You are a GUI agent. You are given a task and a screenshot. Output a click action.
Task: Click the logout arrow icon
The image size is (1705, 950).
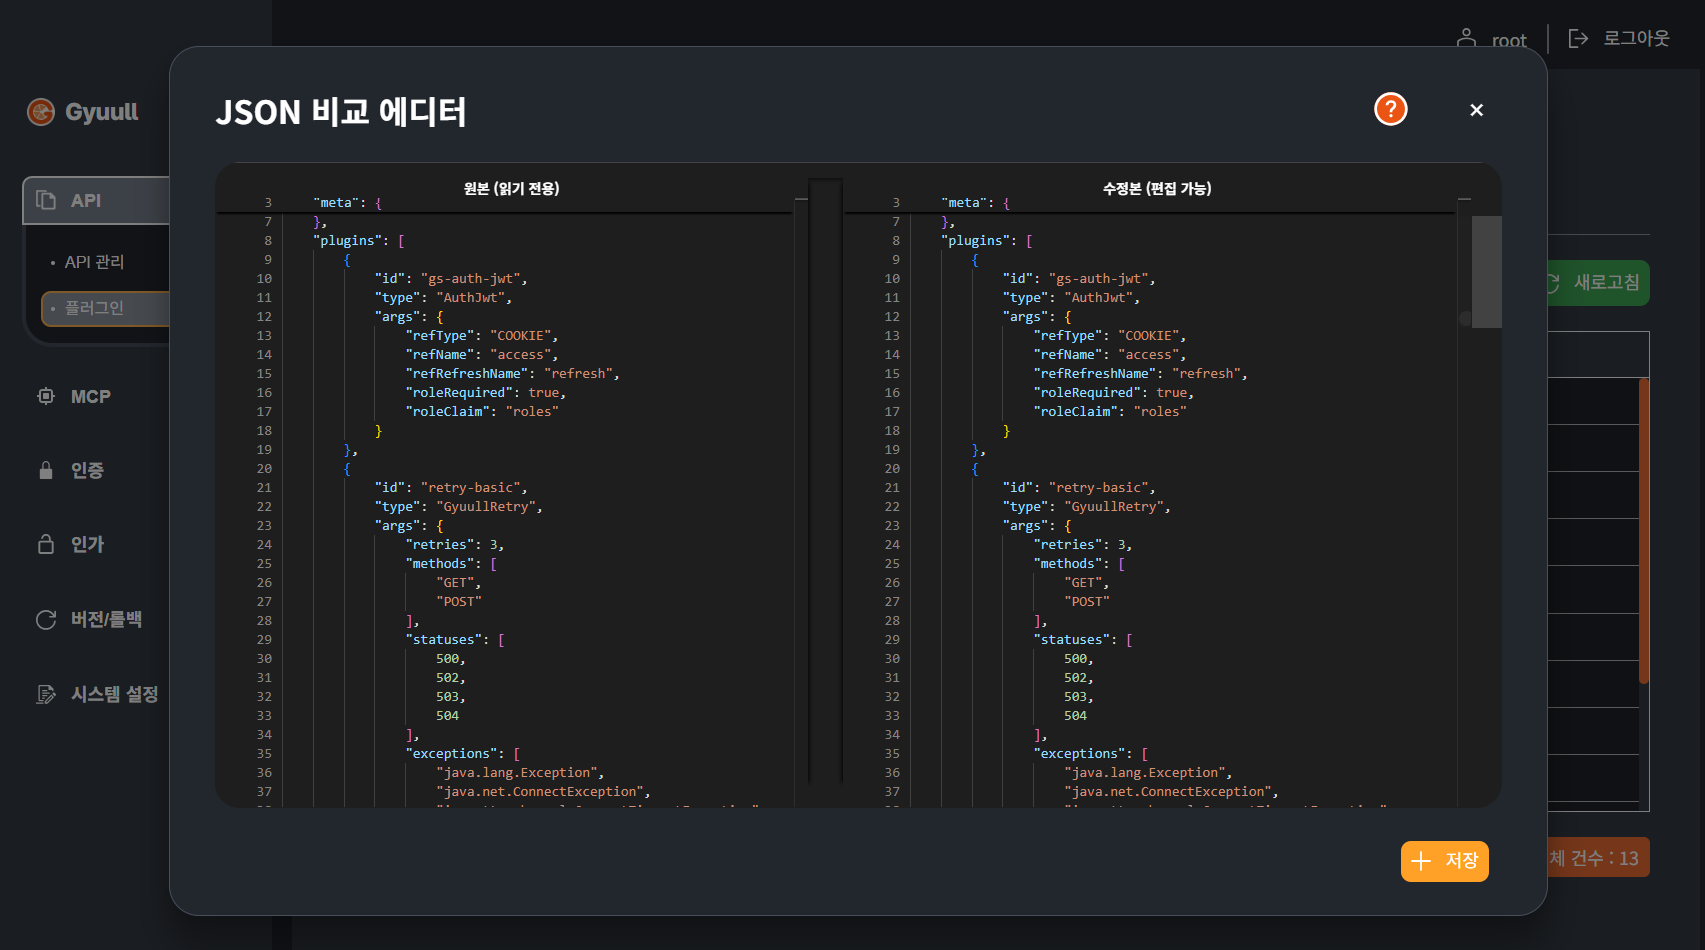pos(1578,39)
